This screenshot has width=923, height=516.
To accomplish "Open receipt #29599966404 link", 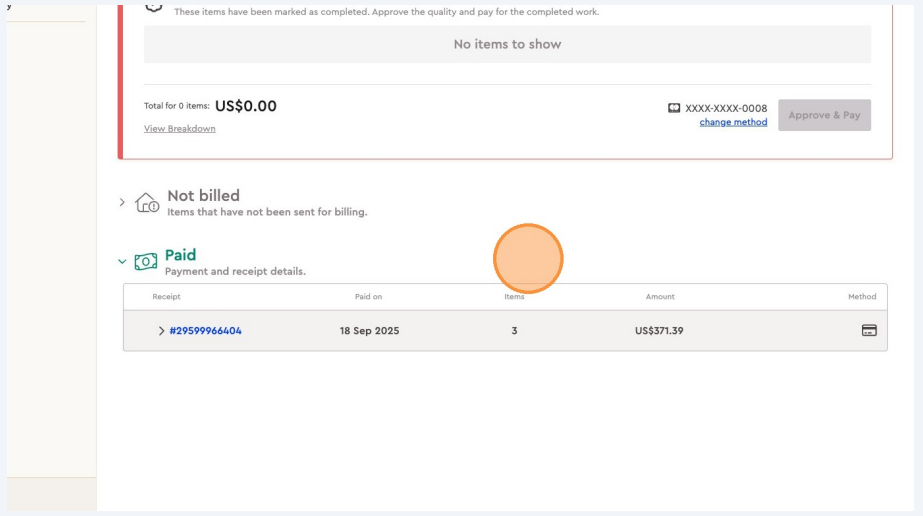I will point(205,331).
